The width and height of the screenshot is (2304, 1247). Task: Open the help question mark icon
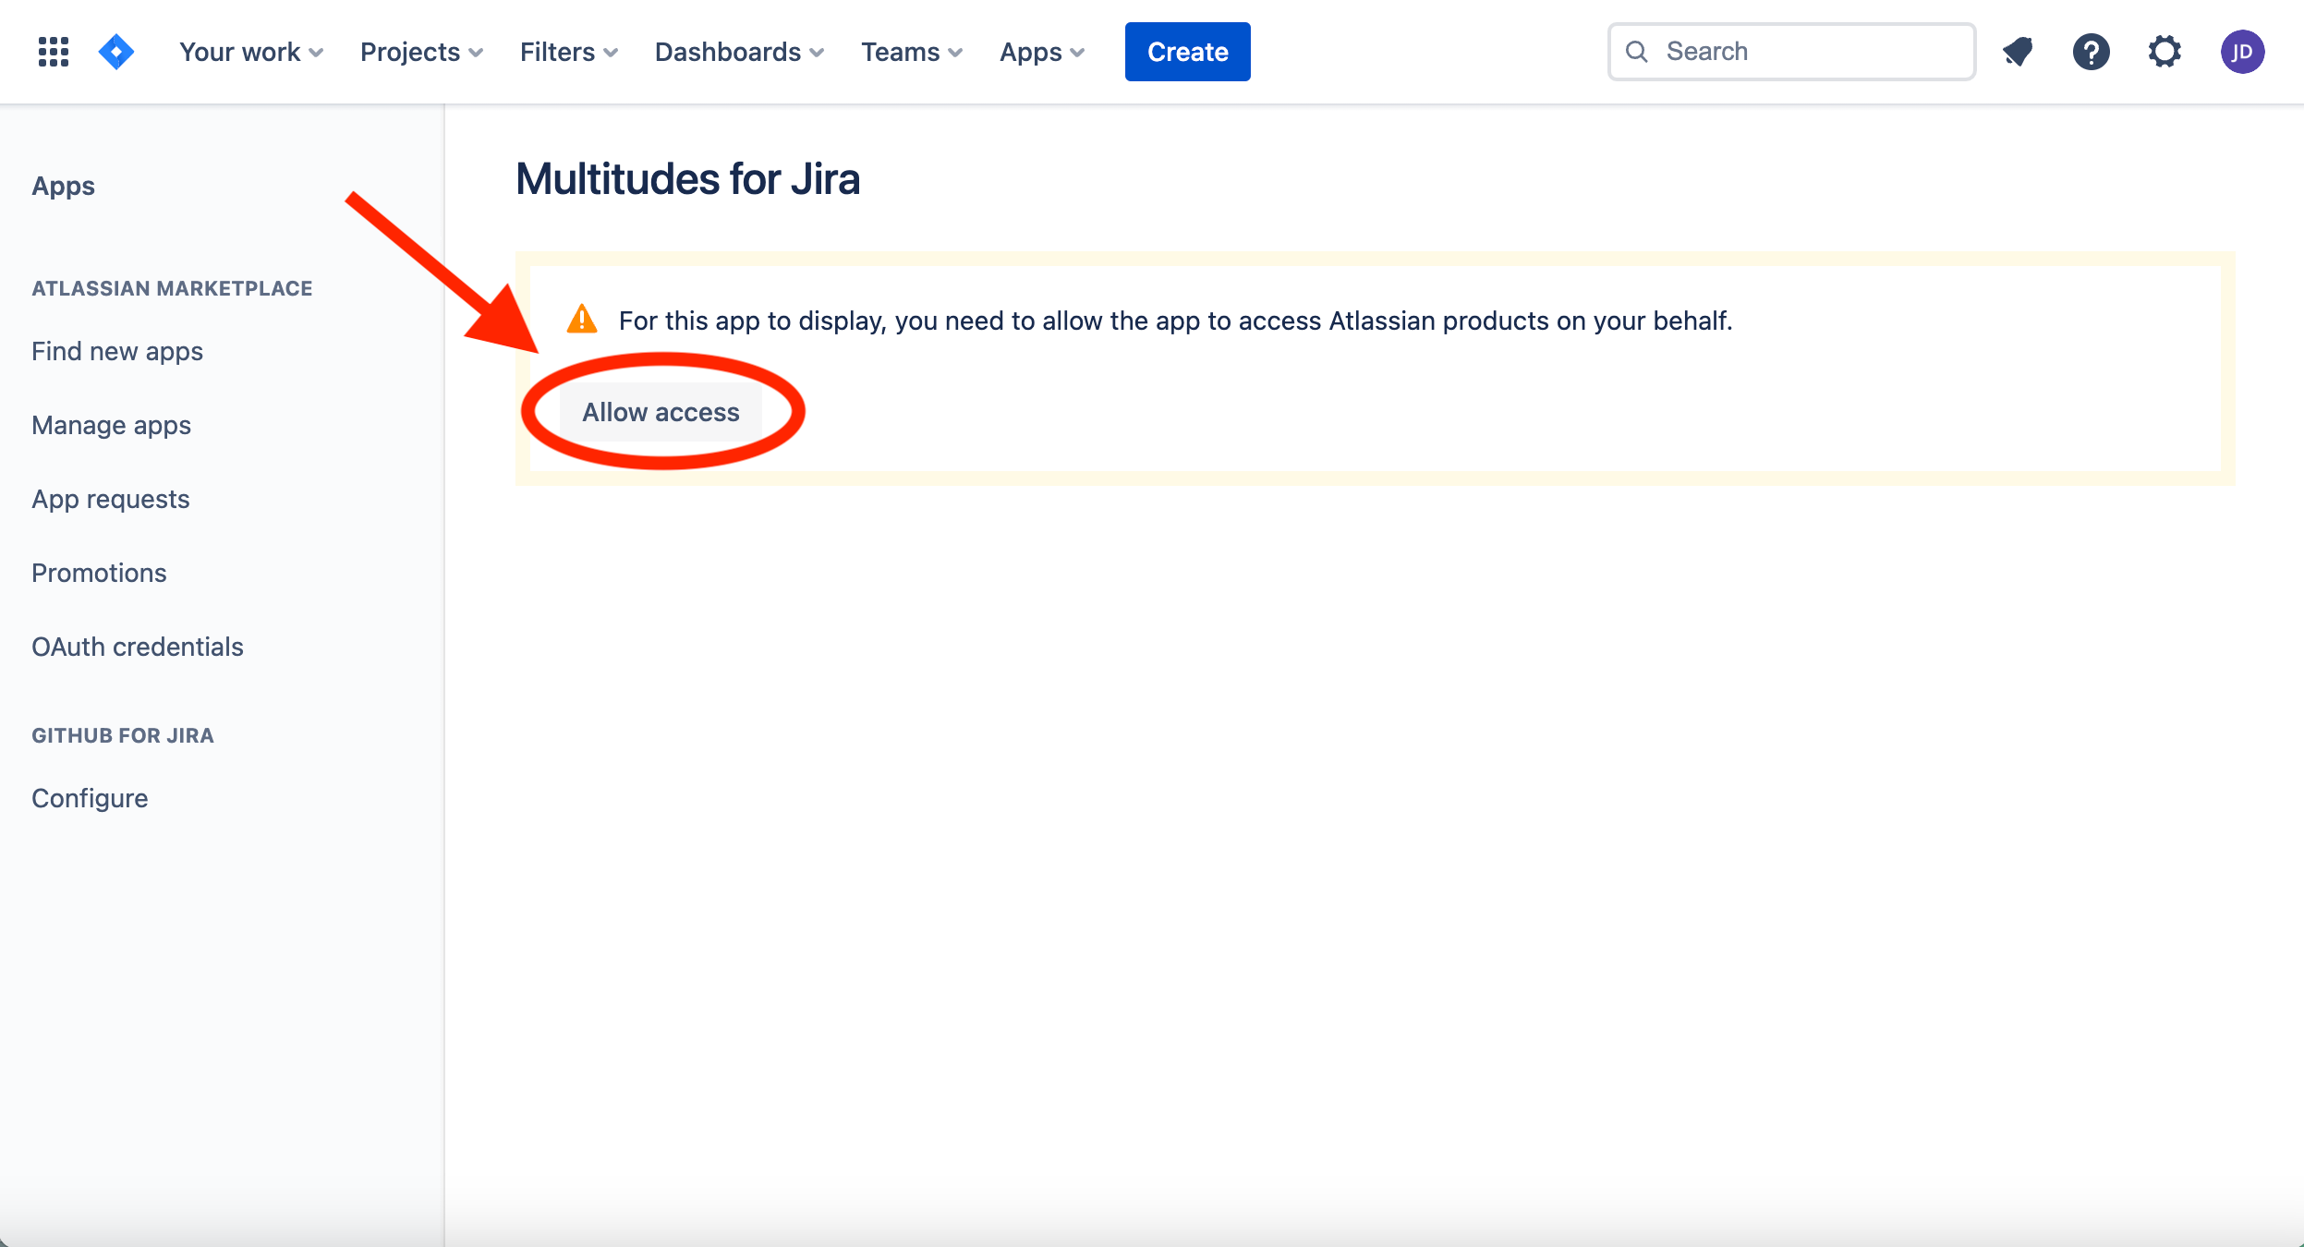tap(2090, 51)
